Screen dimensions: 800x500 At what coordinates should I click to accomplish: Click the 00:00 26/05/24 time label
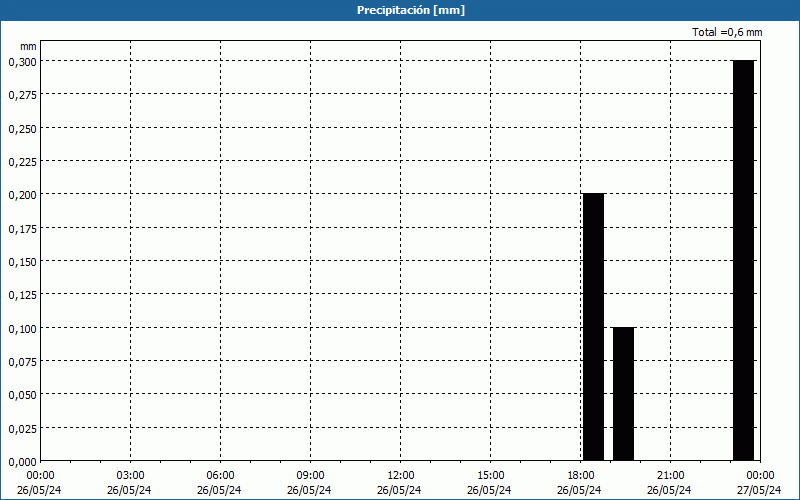39,483
